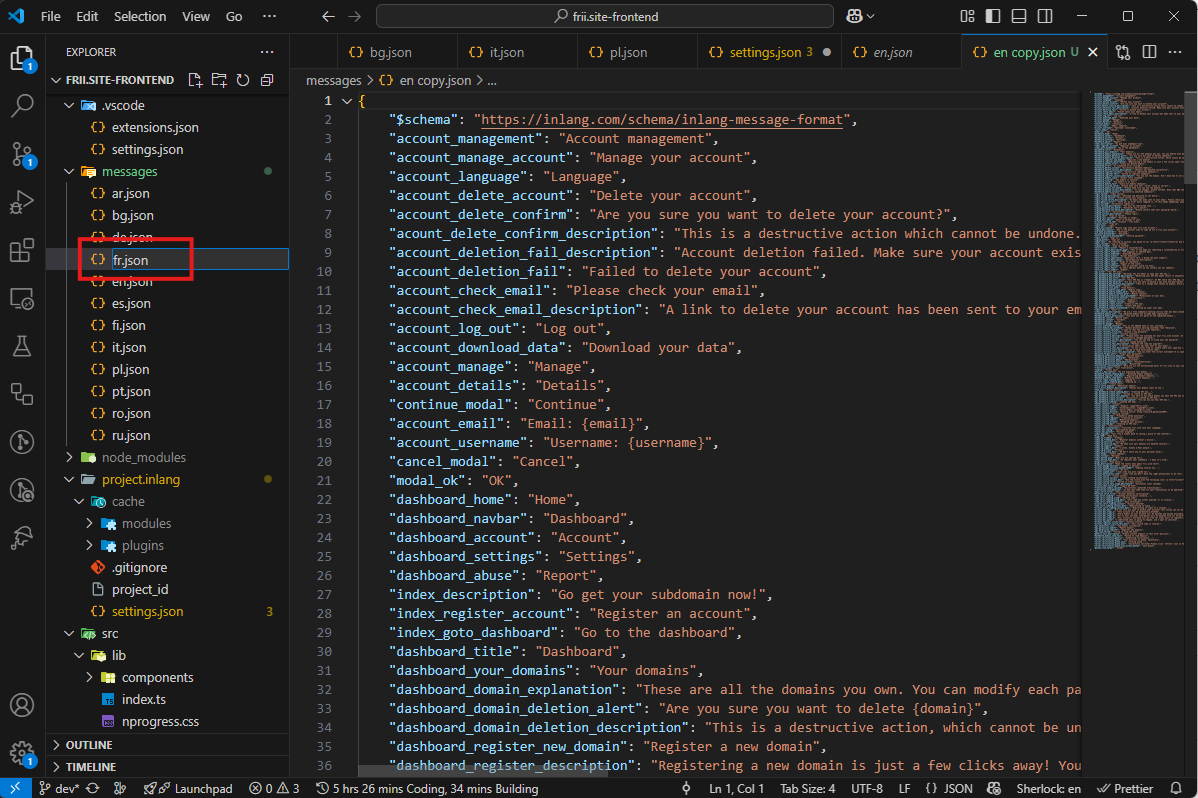Open the notifications bell in status bar

1177,788
